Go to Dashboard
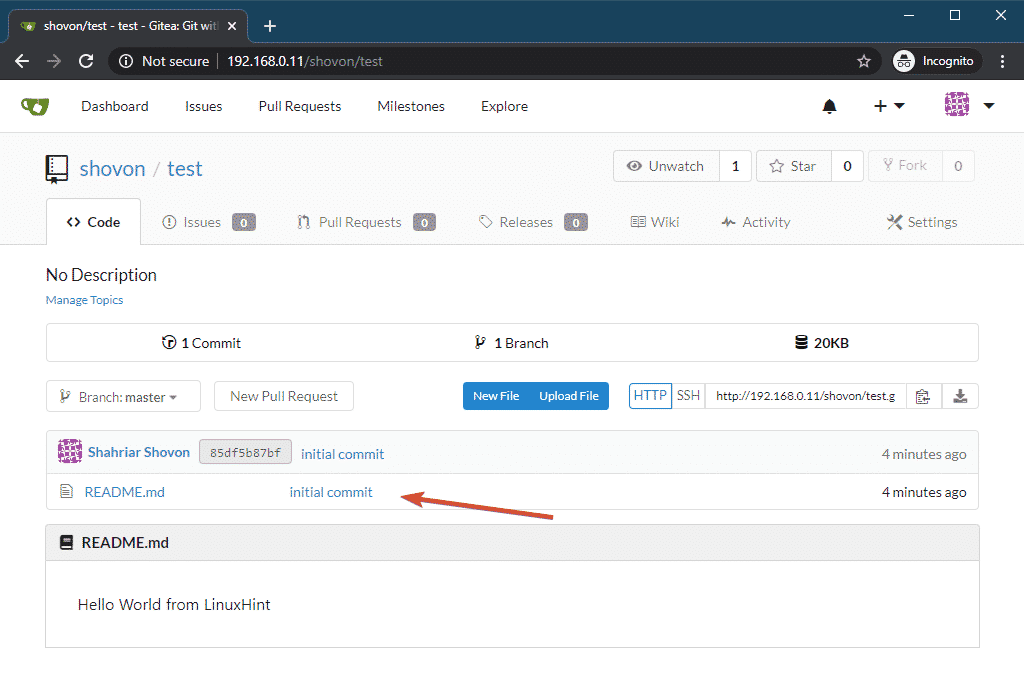Viewport: 1024px width, 677px height. (x=115, y=106)
